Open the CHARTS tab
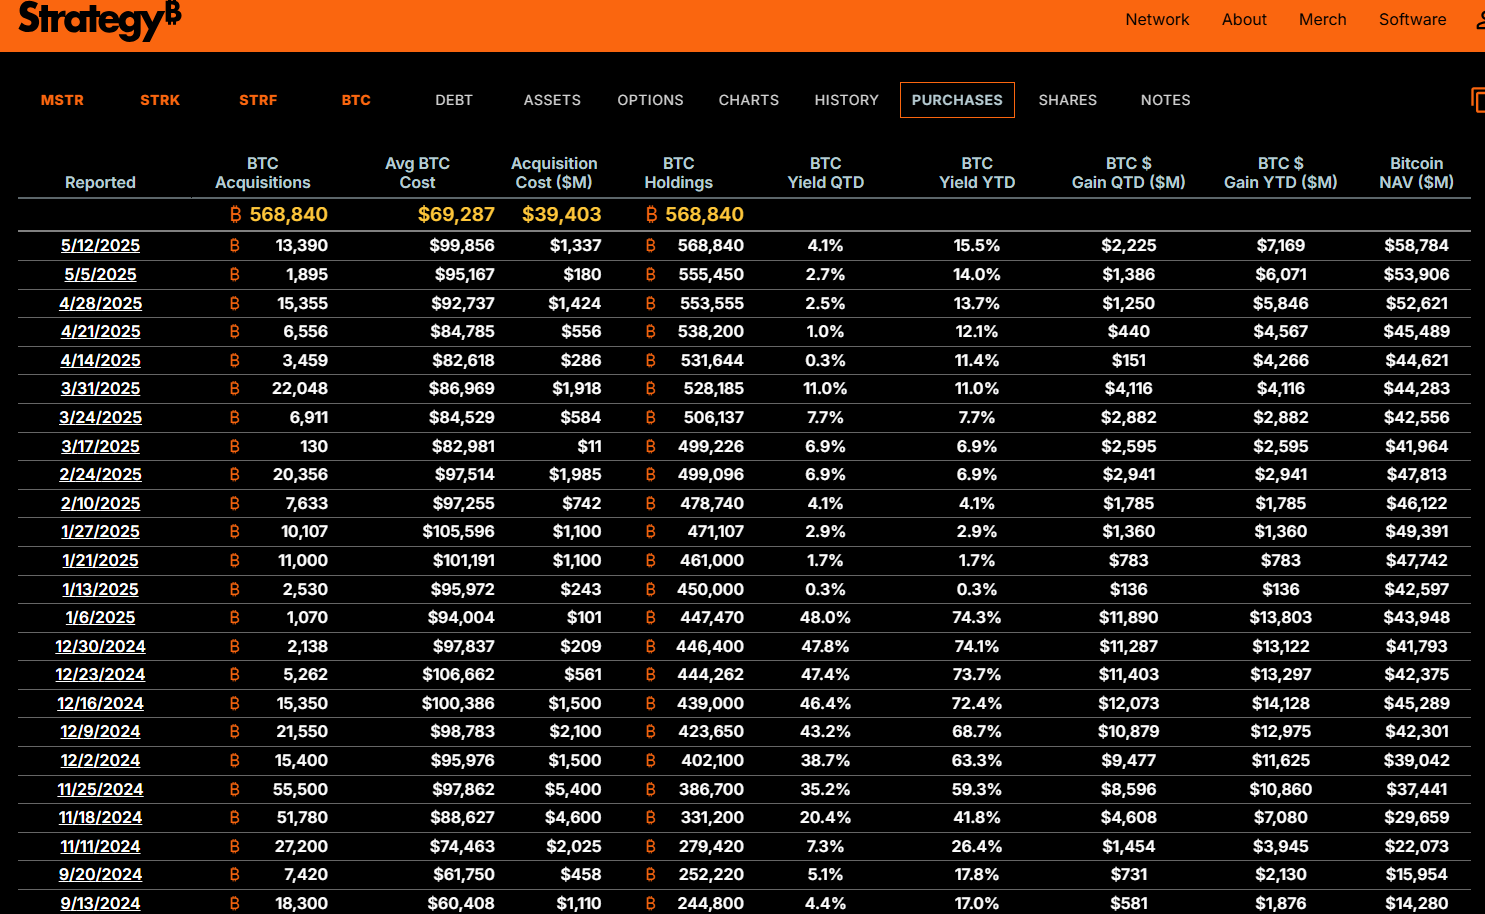 pos(748,100)
